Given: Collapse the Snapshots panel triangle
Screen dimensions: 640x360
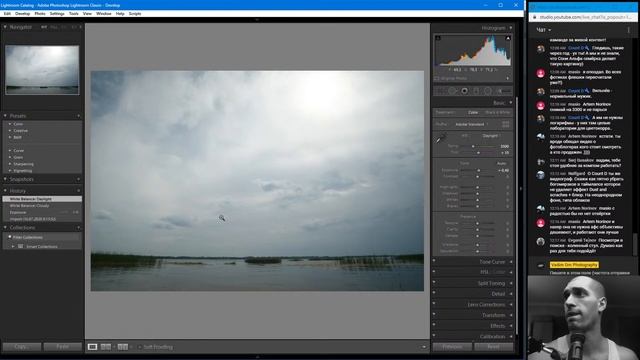Looking at the screenshot, I should click(5, 179).
